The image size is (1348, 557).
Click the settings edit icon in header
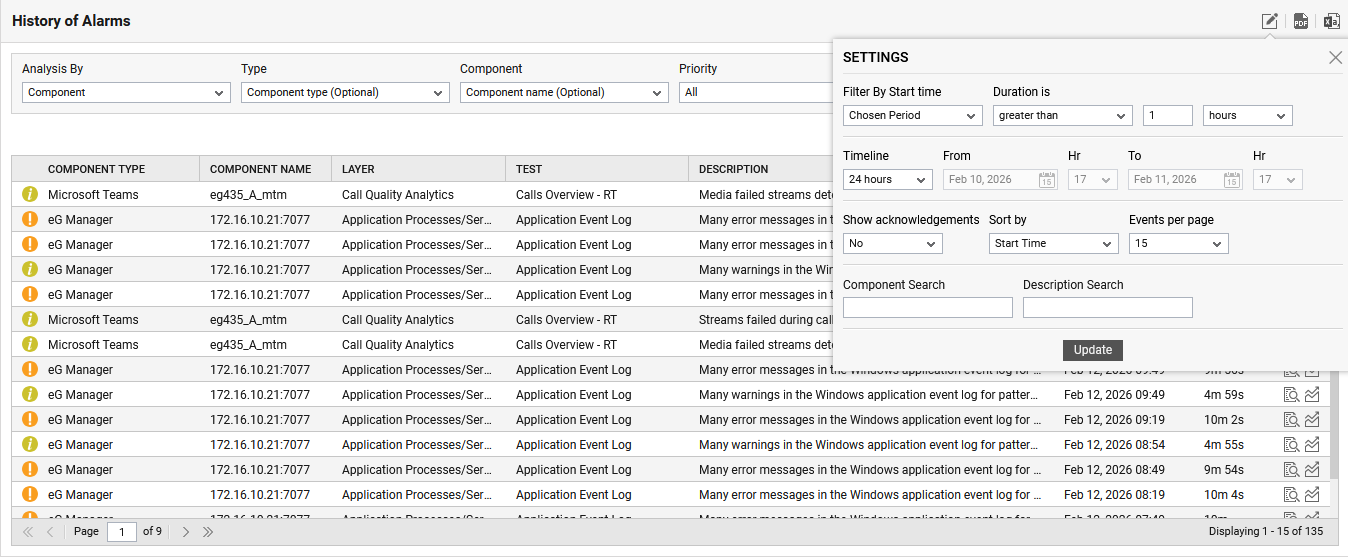[1270, 21]
